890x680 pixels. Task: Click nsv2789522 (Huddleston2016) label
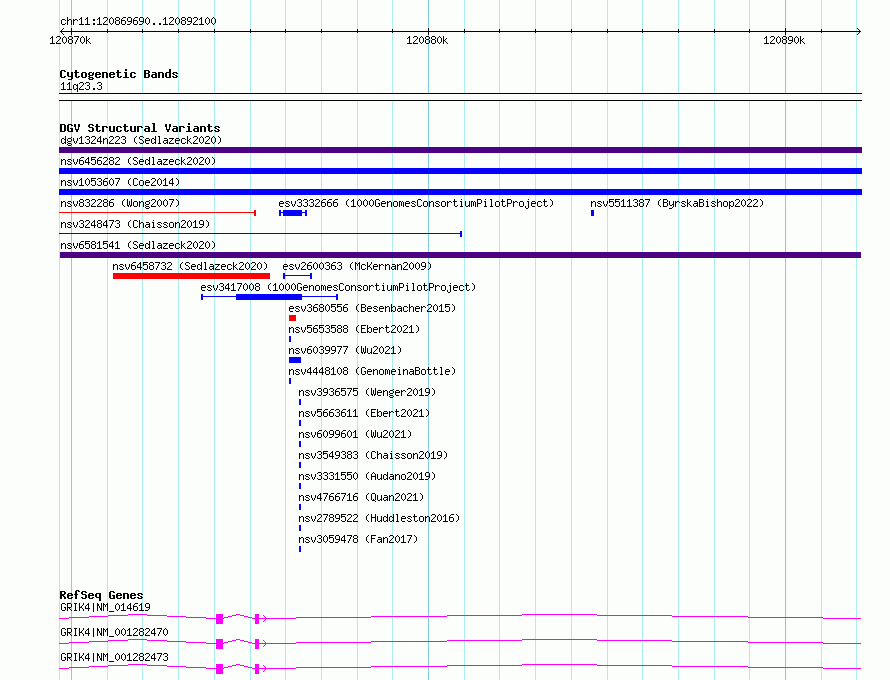[x=379, y=518]
